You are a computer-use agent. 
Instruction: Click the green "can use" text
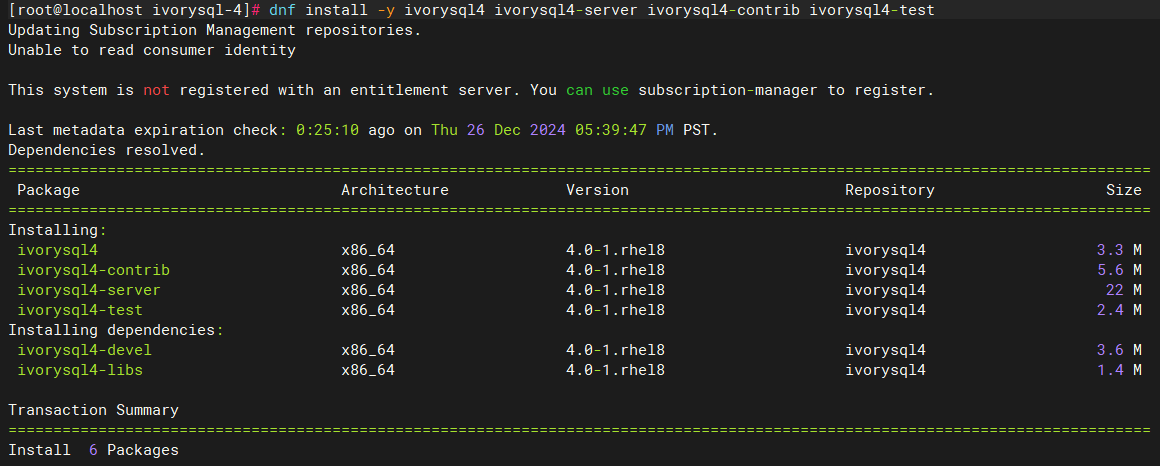coord(597,90)
